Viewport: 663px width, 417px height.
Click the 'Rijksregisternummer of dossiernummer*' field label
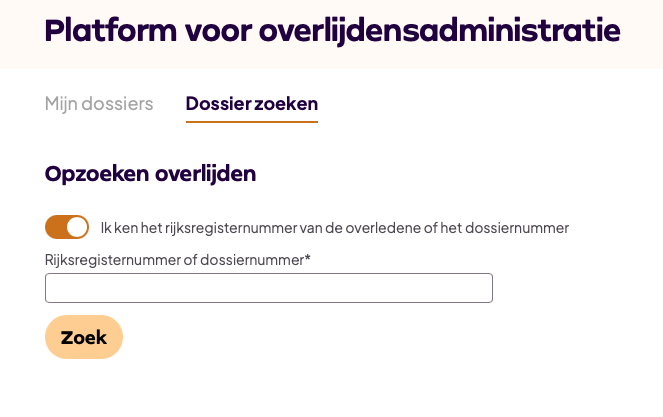(x=178, y=260)
